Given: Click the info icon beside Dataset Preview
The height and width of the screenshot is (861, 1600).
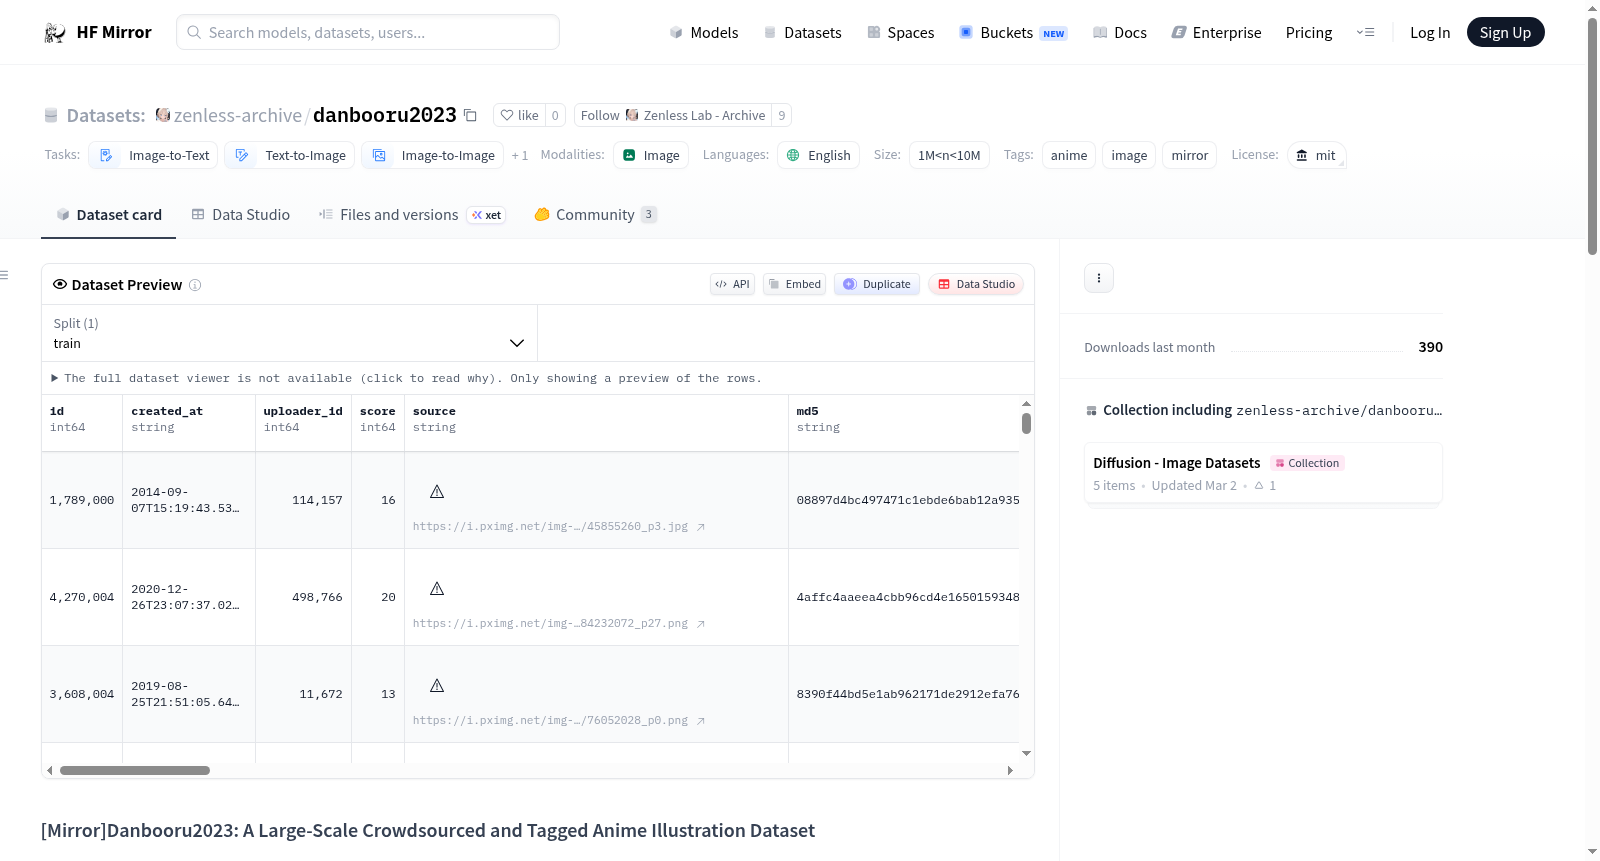Looking at the screenshot, I should (x=195, y=285).
